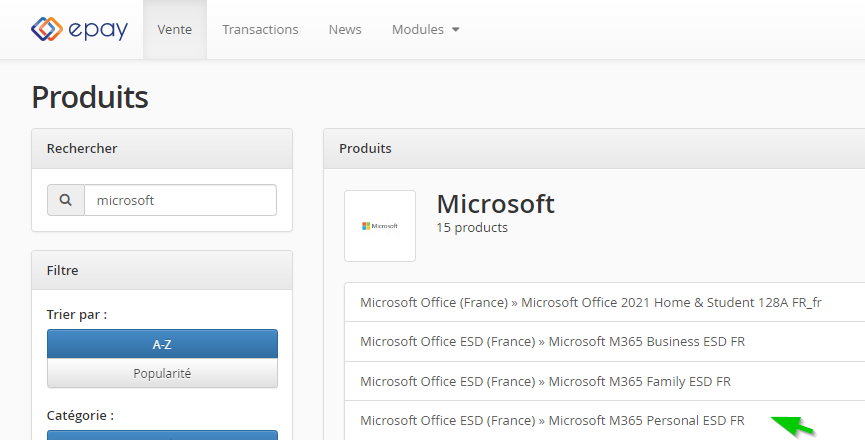
Task: Click the Filtre panel header
Action: 162,271
